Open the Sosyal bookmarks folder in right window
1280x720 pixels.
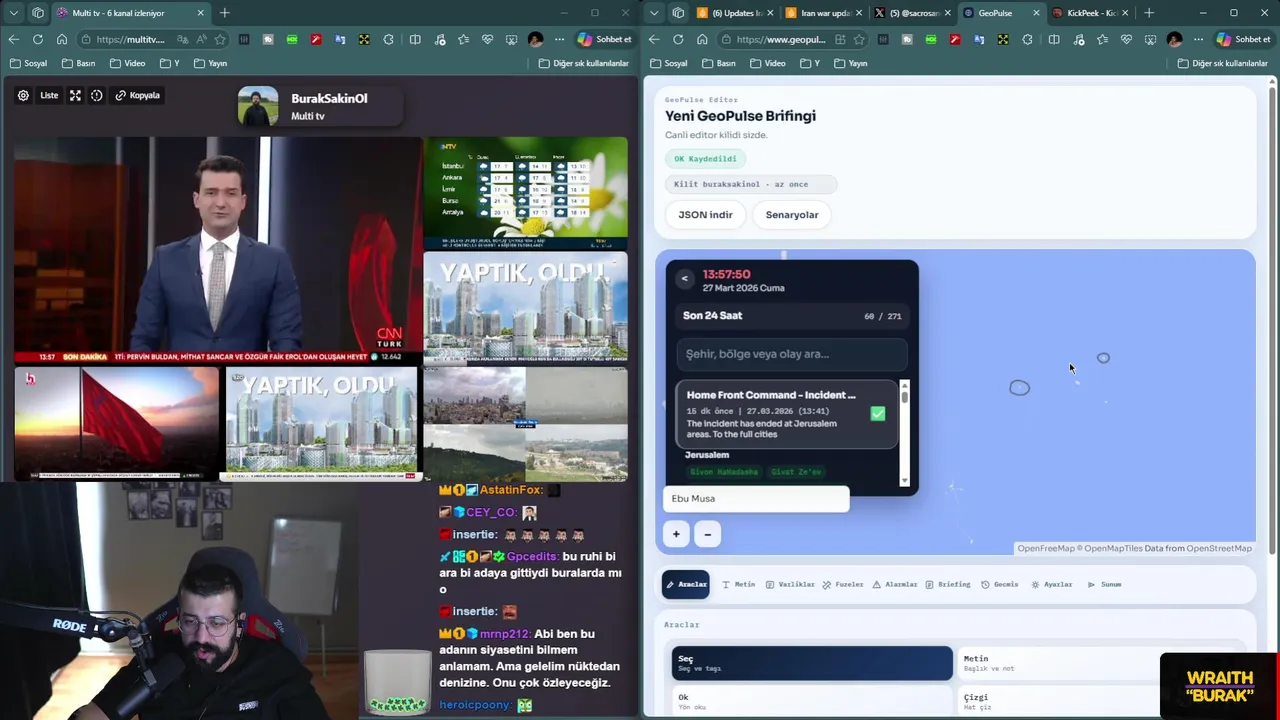(668, 63)
